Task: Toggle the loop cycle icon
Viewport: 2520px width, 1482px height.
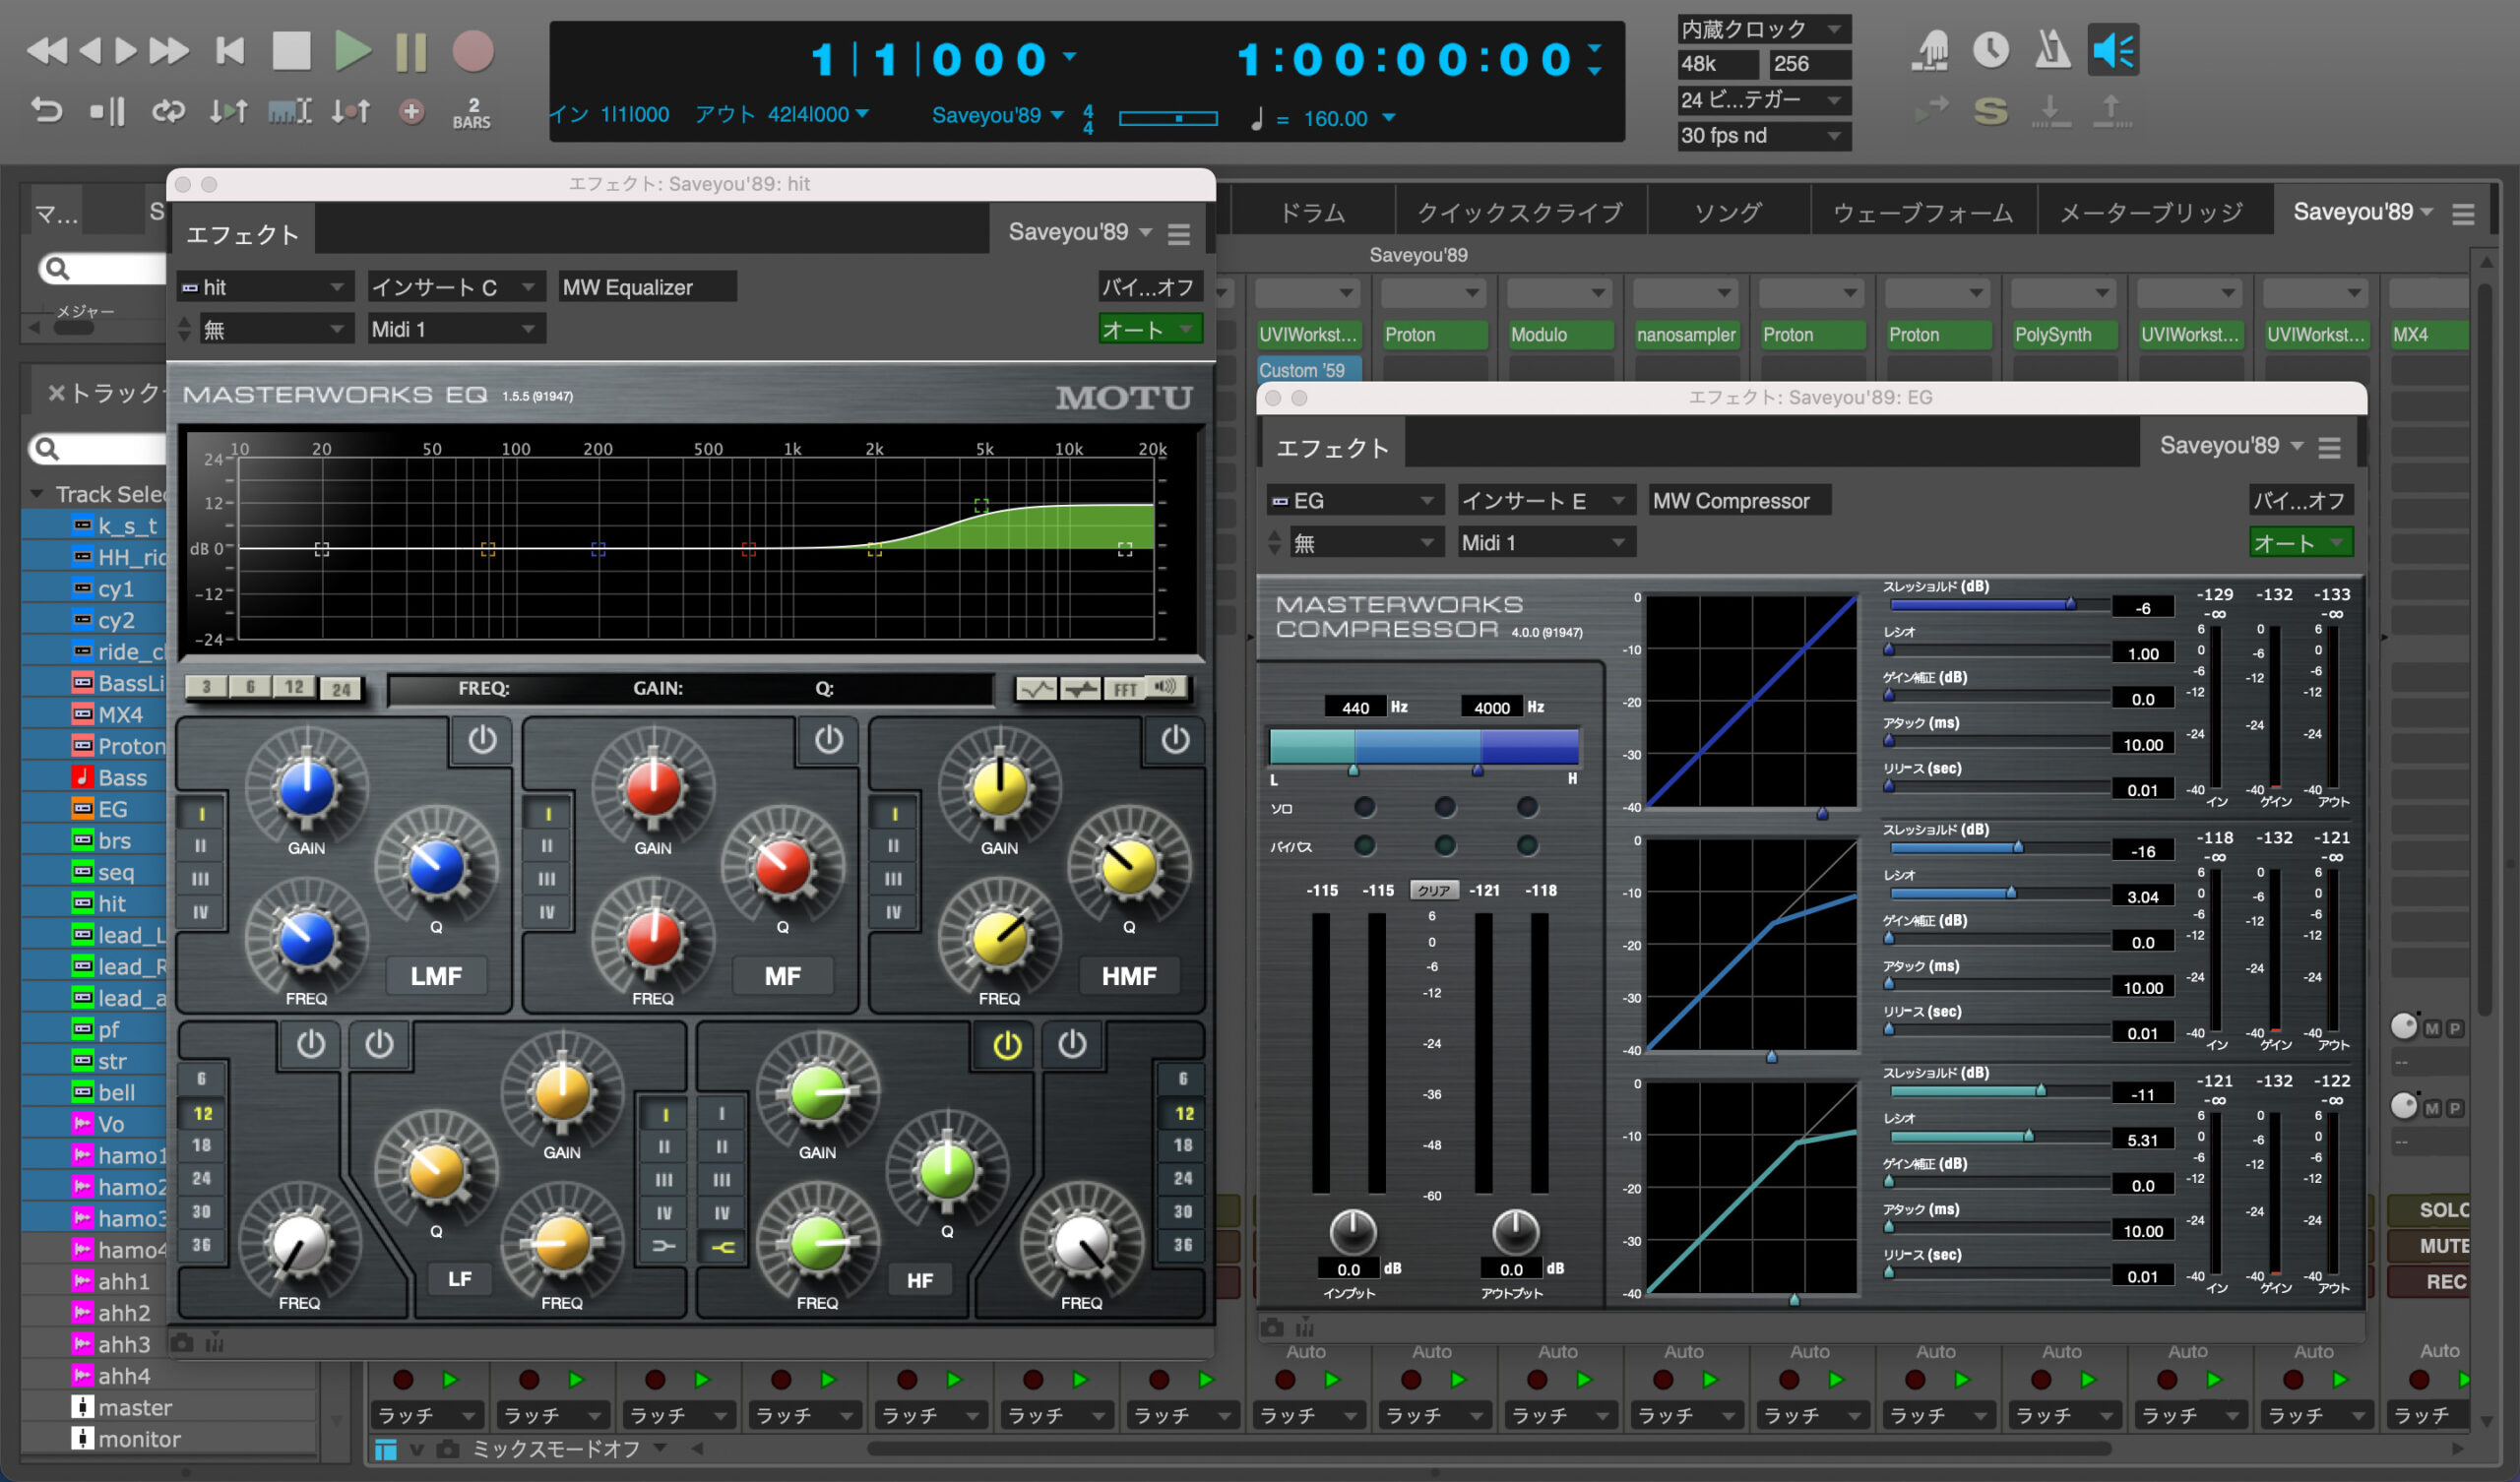Action: click(168, 111)
